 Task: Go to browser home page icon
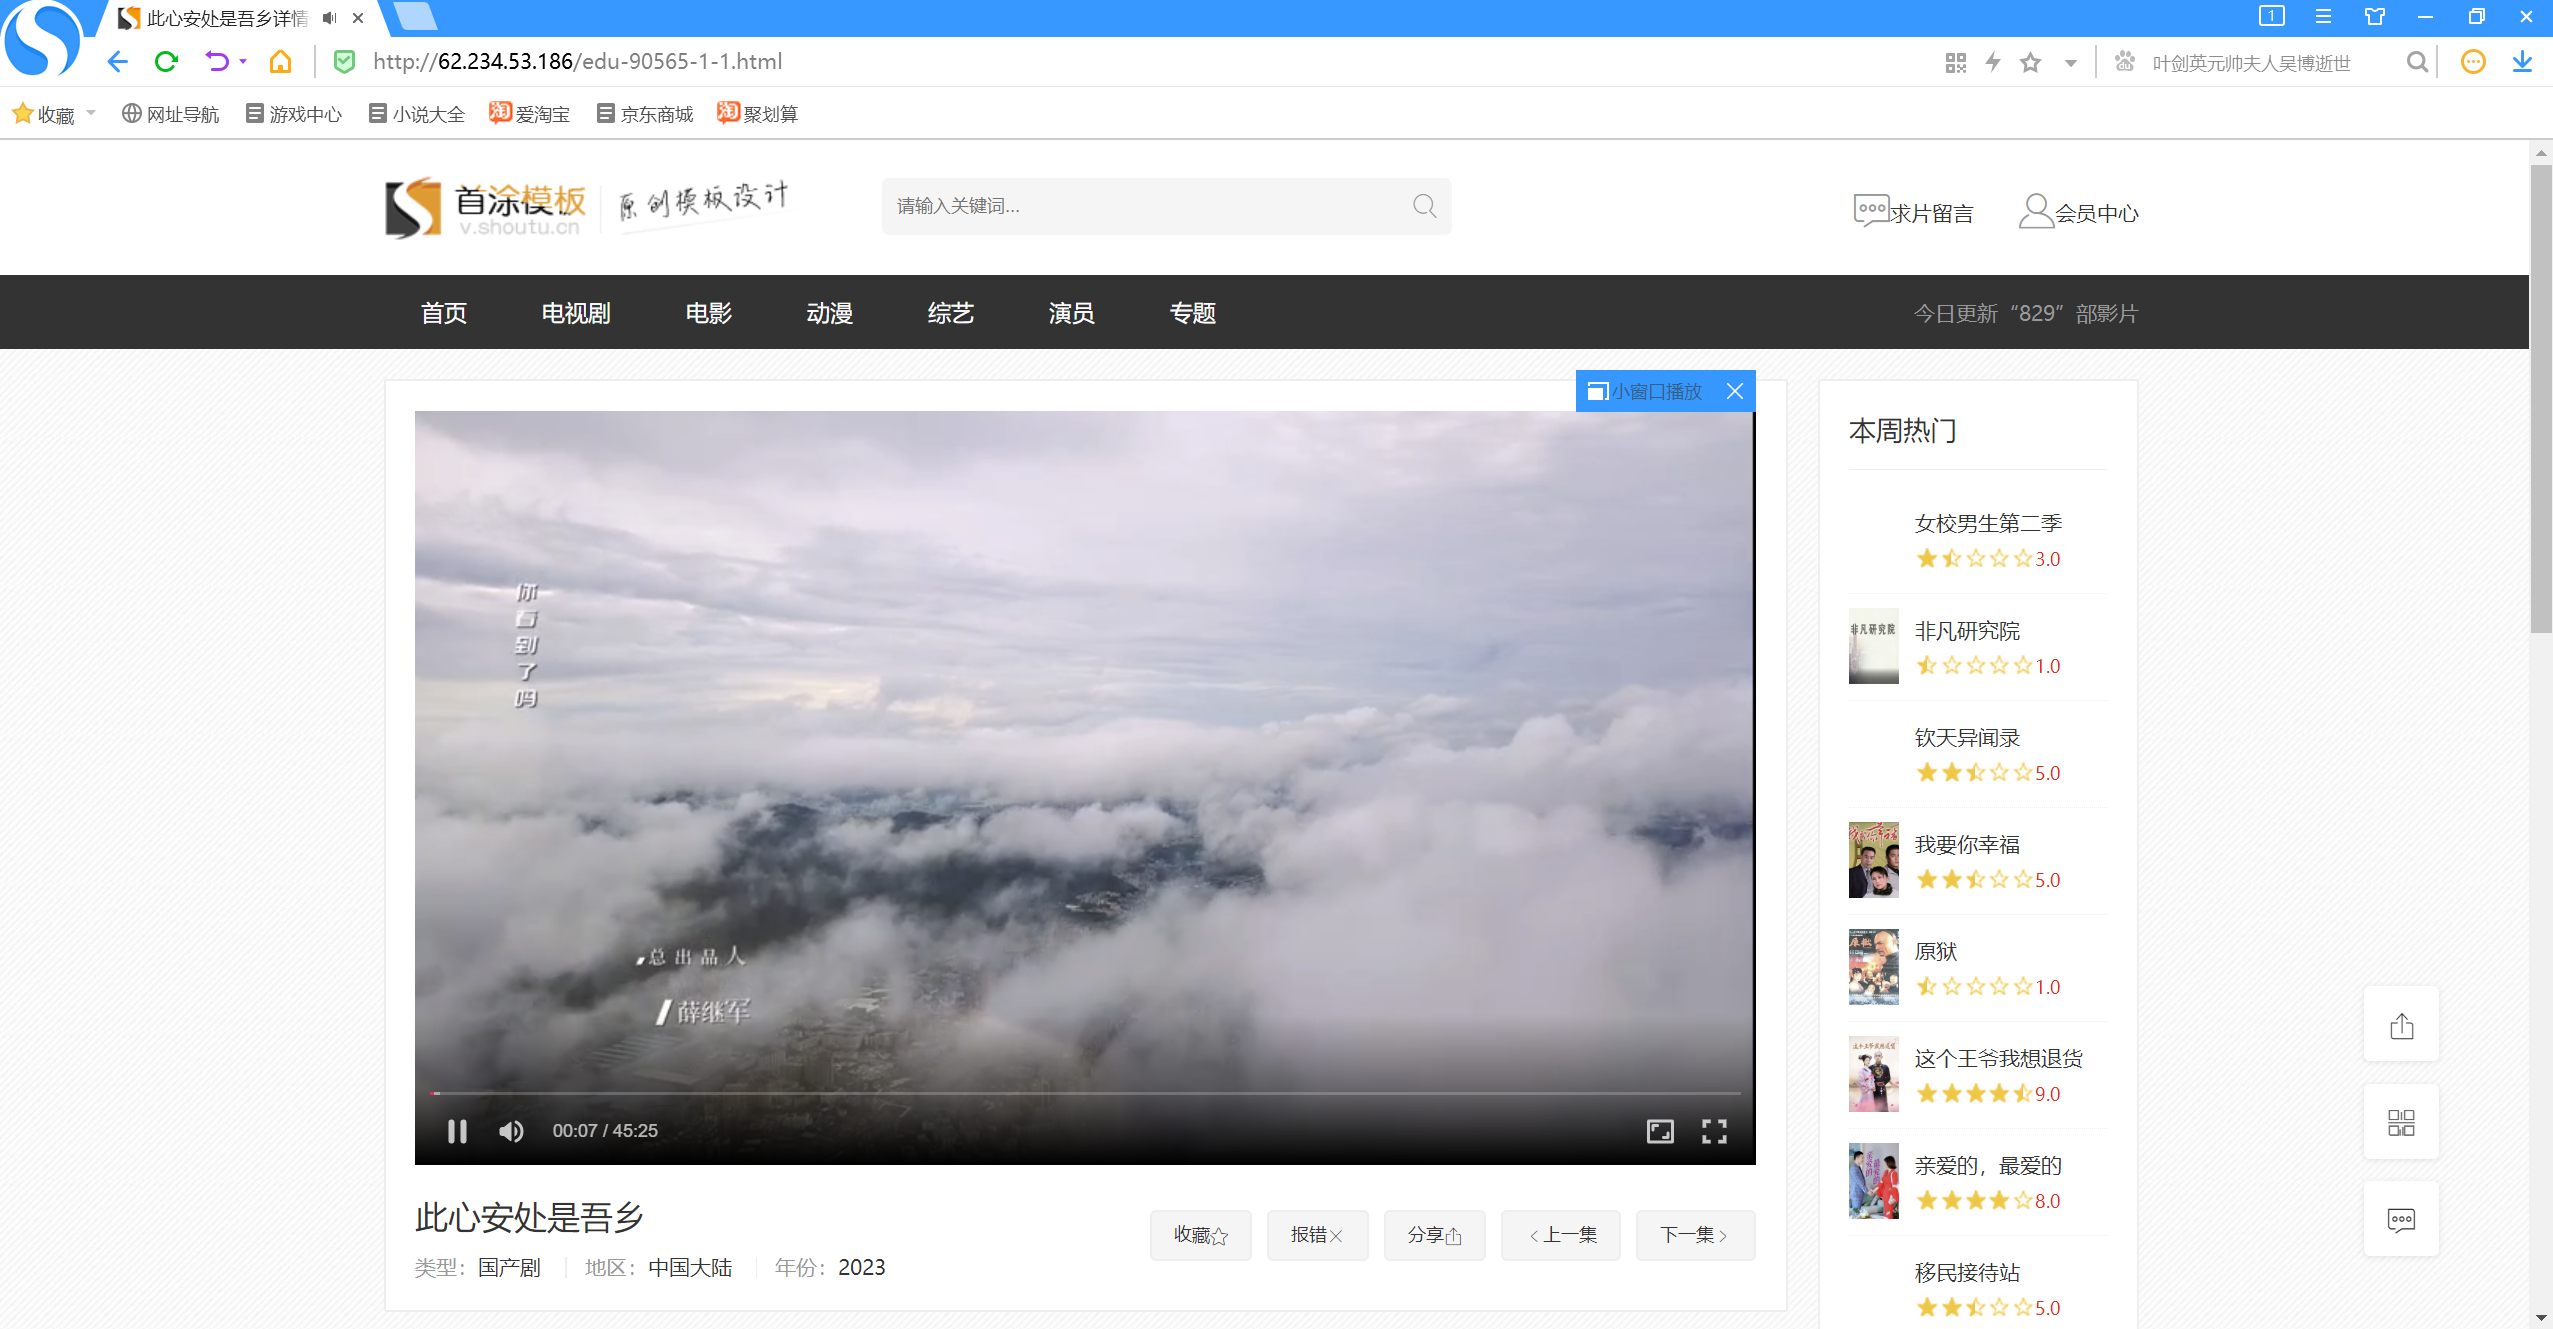[x=280, y=62]
